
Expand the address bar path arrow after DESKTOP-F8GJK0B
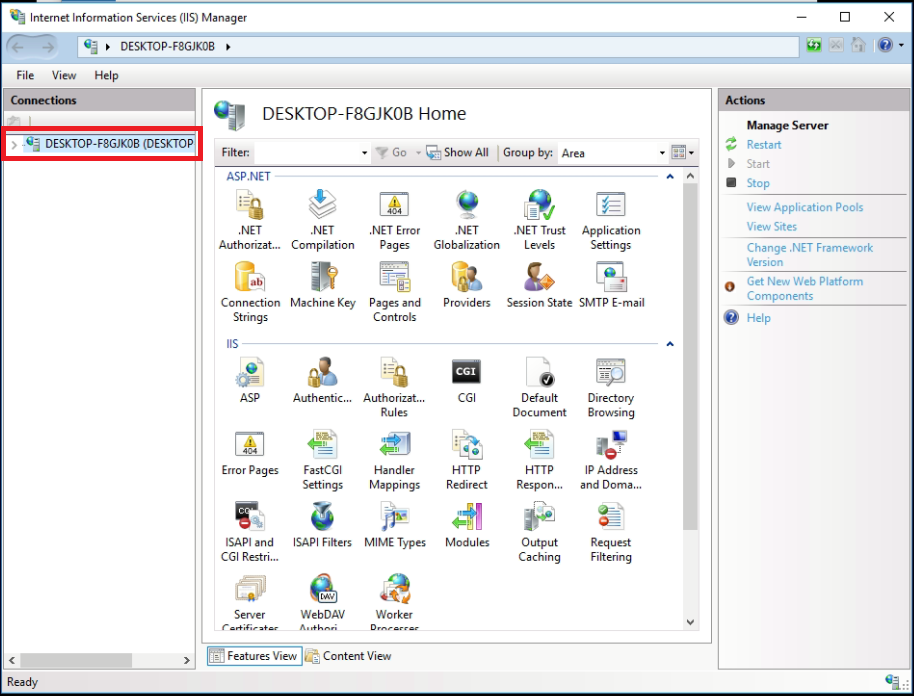point(228,47)
